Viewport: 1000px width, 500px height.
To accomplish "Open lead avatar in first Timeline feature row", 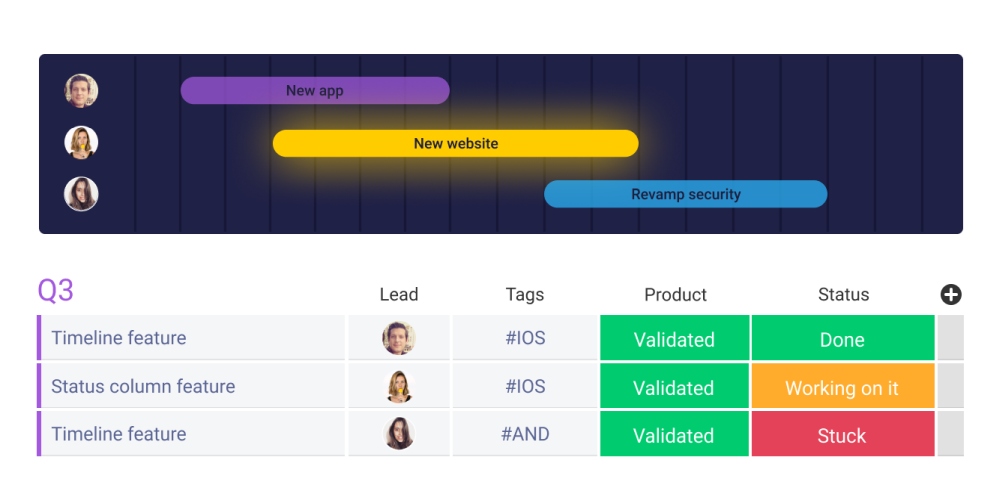I will pyautogui.click(x=398, y=338).
